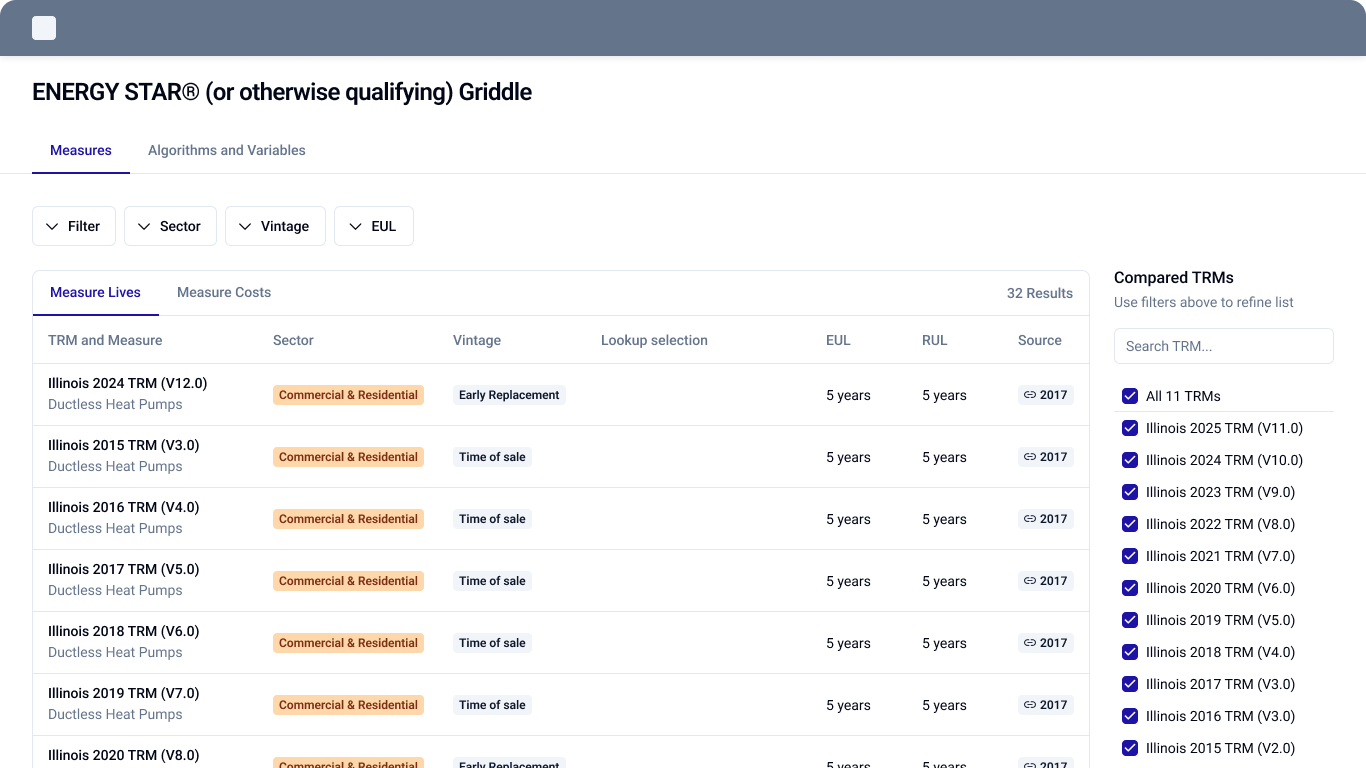Click the Search TRM input field
Screen dimensions: 1366x768
[x=1224, y=346]
